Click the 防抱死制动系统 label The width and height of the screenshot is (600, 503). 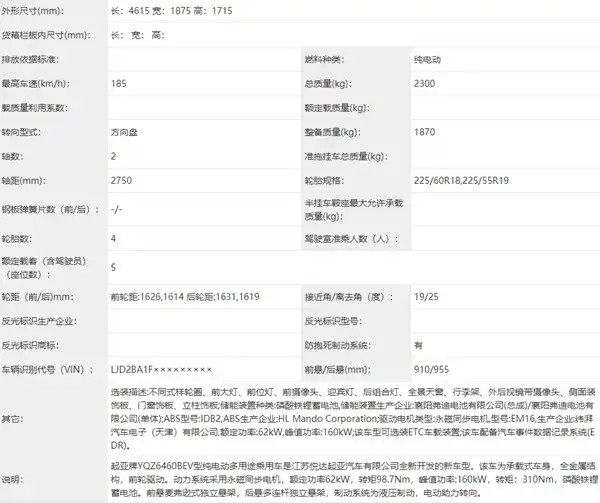point(338,345)
